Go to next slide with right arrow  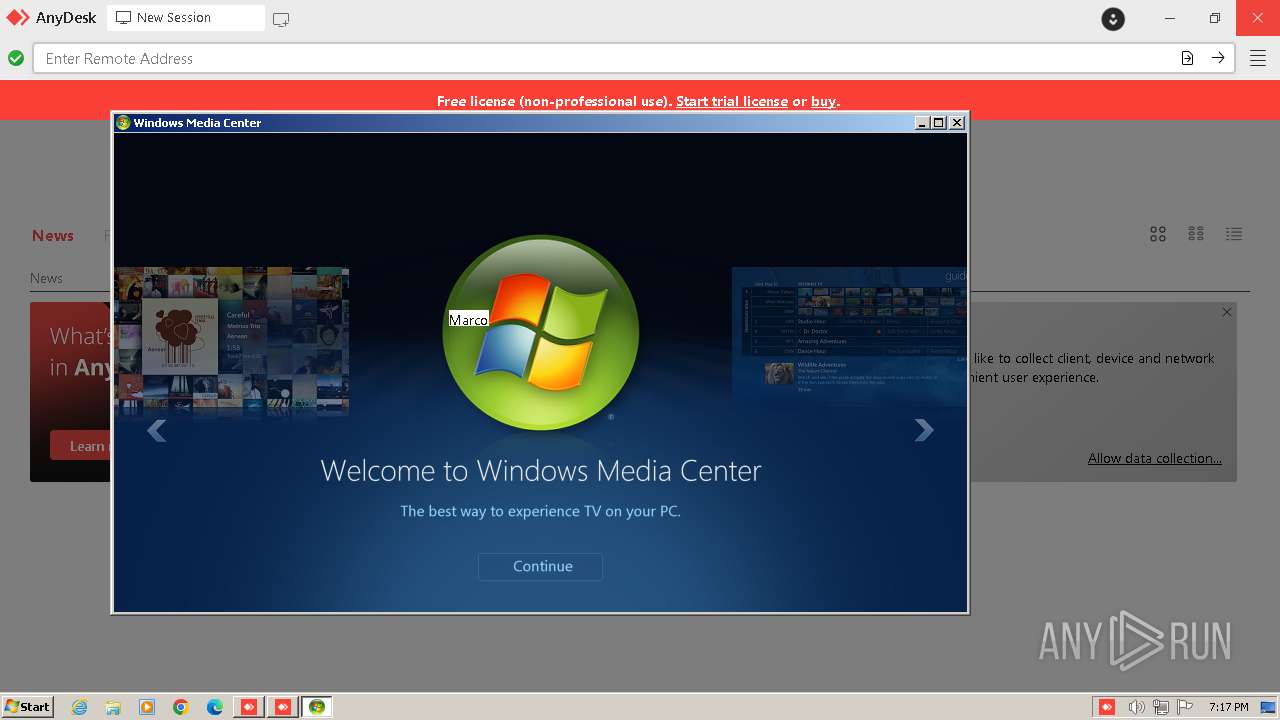point(924,430)
